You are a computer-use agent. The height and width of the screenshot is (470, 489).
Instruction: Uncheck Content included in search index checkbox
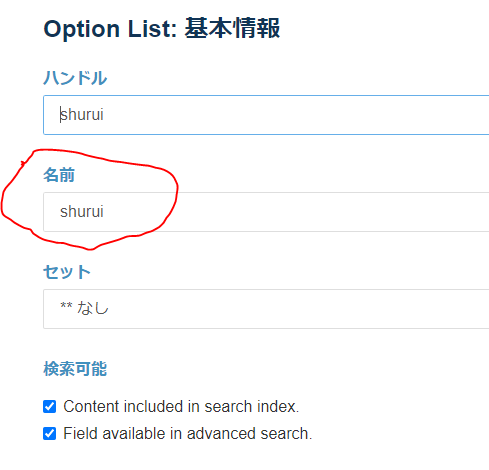(49, 407)
